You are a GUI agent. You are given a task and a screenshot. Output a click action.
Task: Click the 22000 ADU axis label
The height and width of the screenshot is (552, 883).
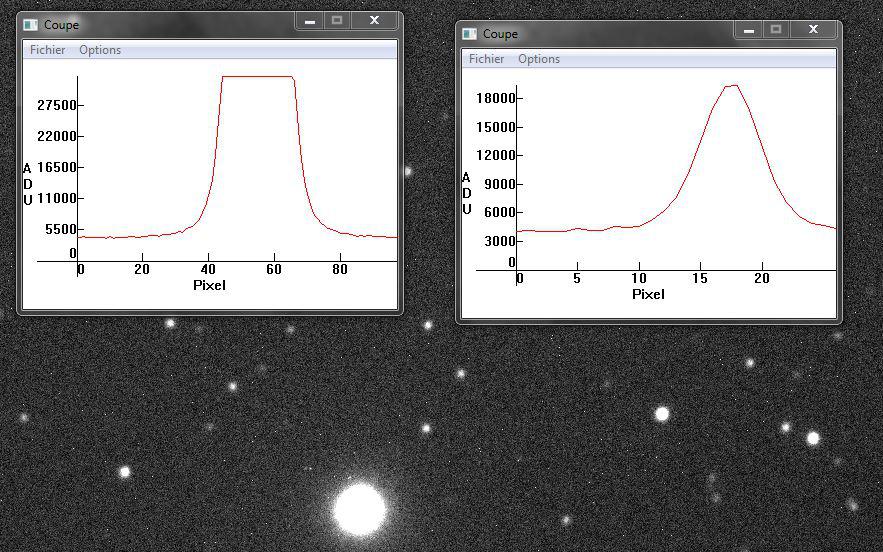(56, 136)
